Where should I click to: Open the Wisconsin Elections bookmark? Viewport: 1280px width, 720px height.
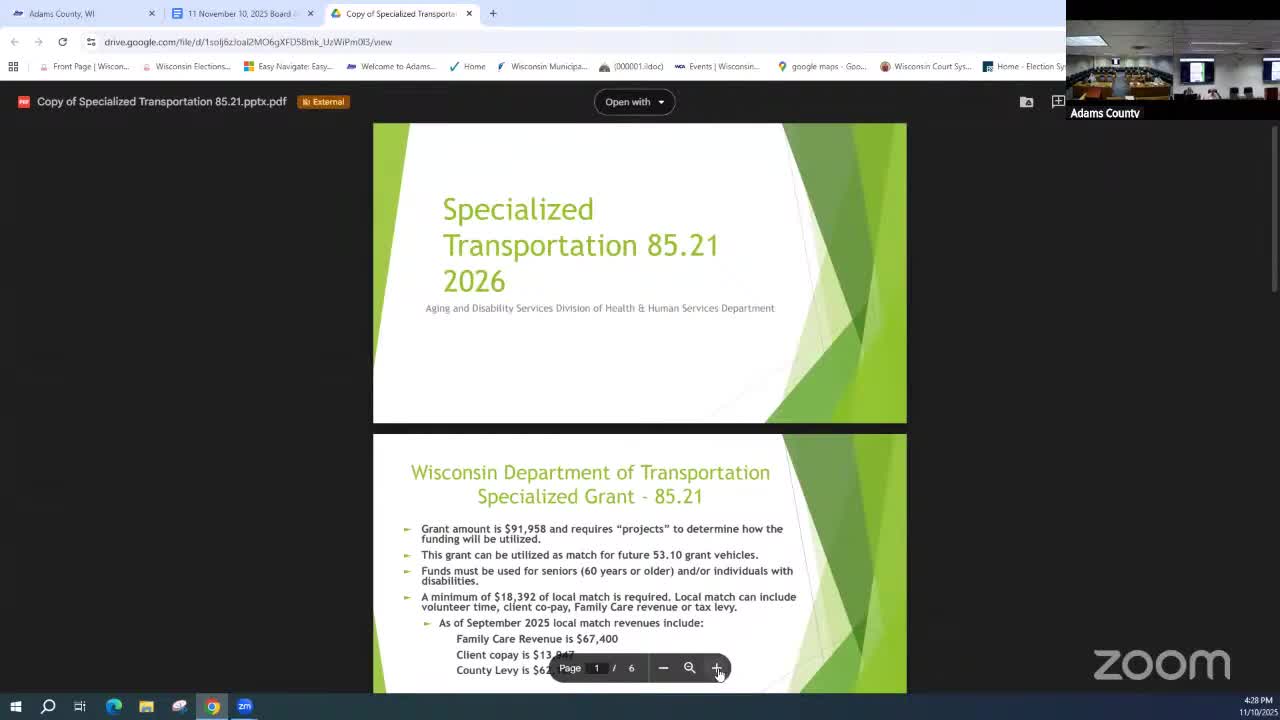click(x=186, y=67)
